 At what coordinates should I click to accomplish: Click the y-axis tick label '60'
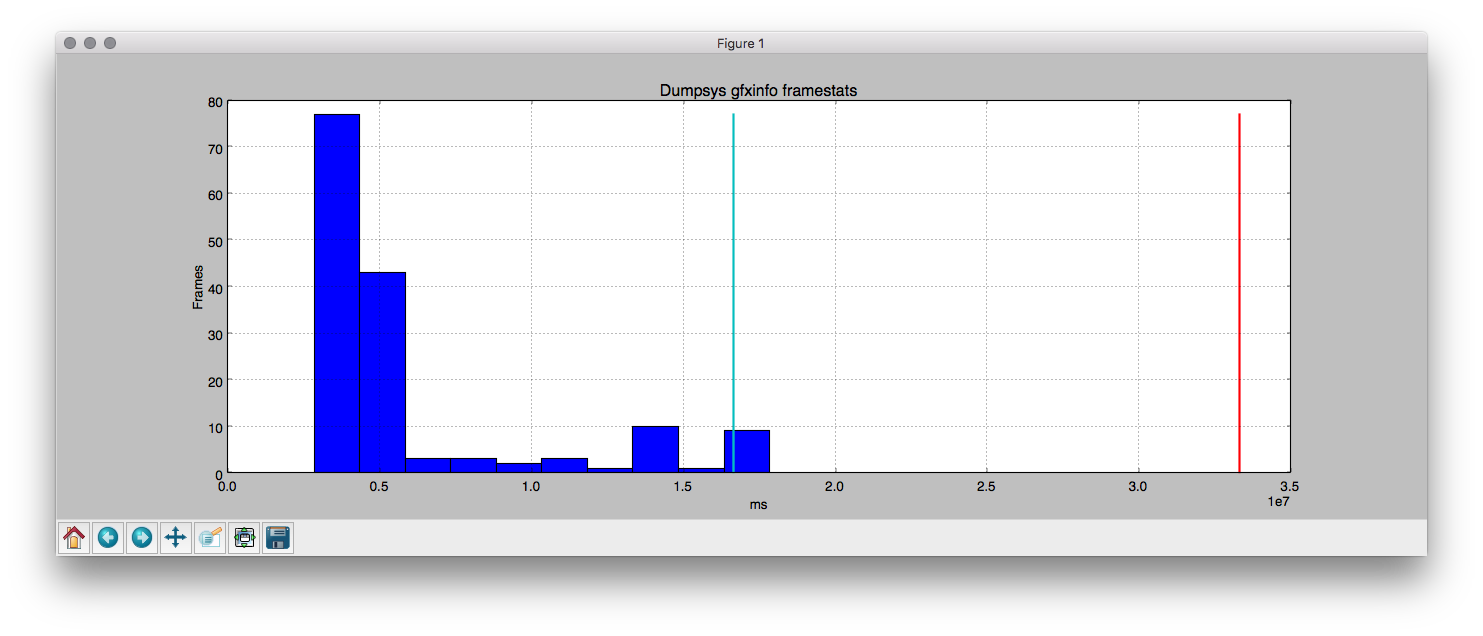click(215, 194)
